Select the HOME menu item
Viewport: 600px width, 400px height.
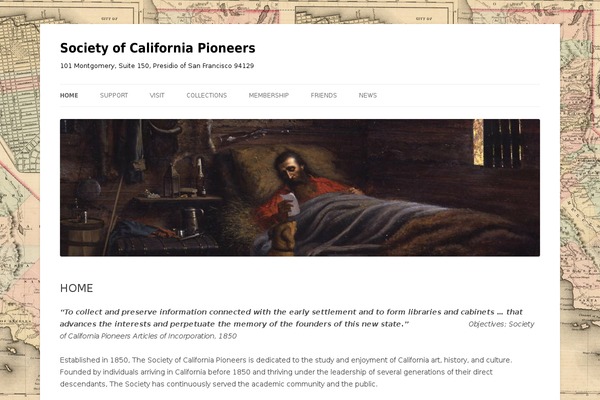[x=69, y=95]
